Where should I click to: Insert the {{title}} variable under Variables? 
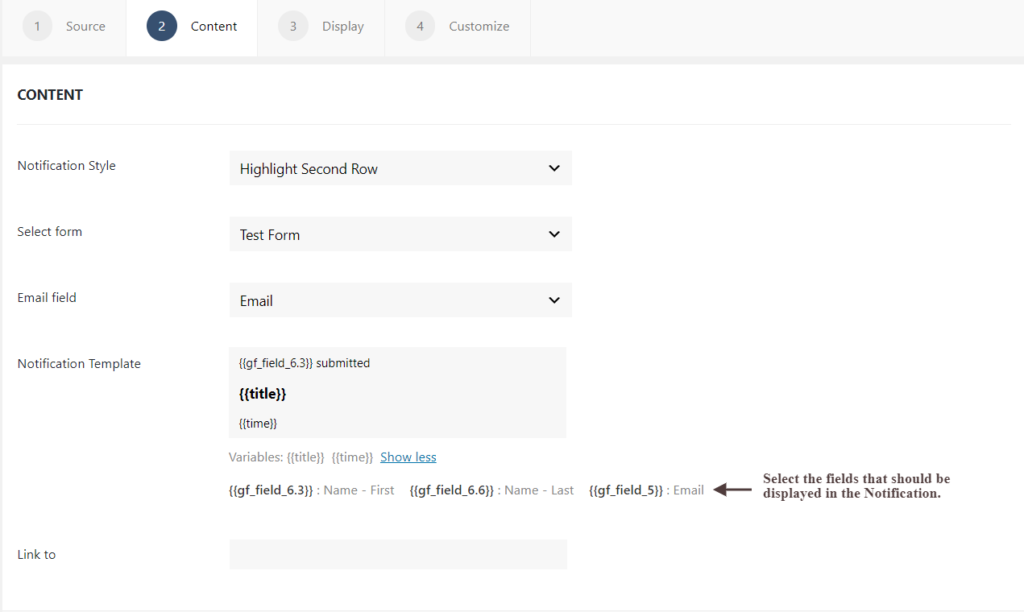305,457
